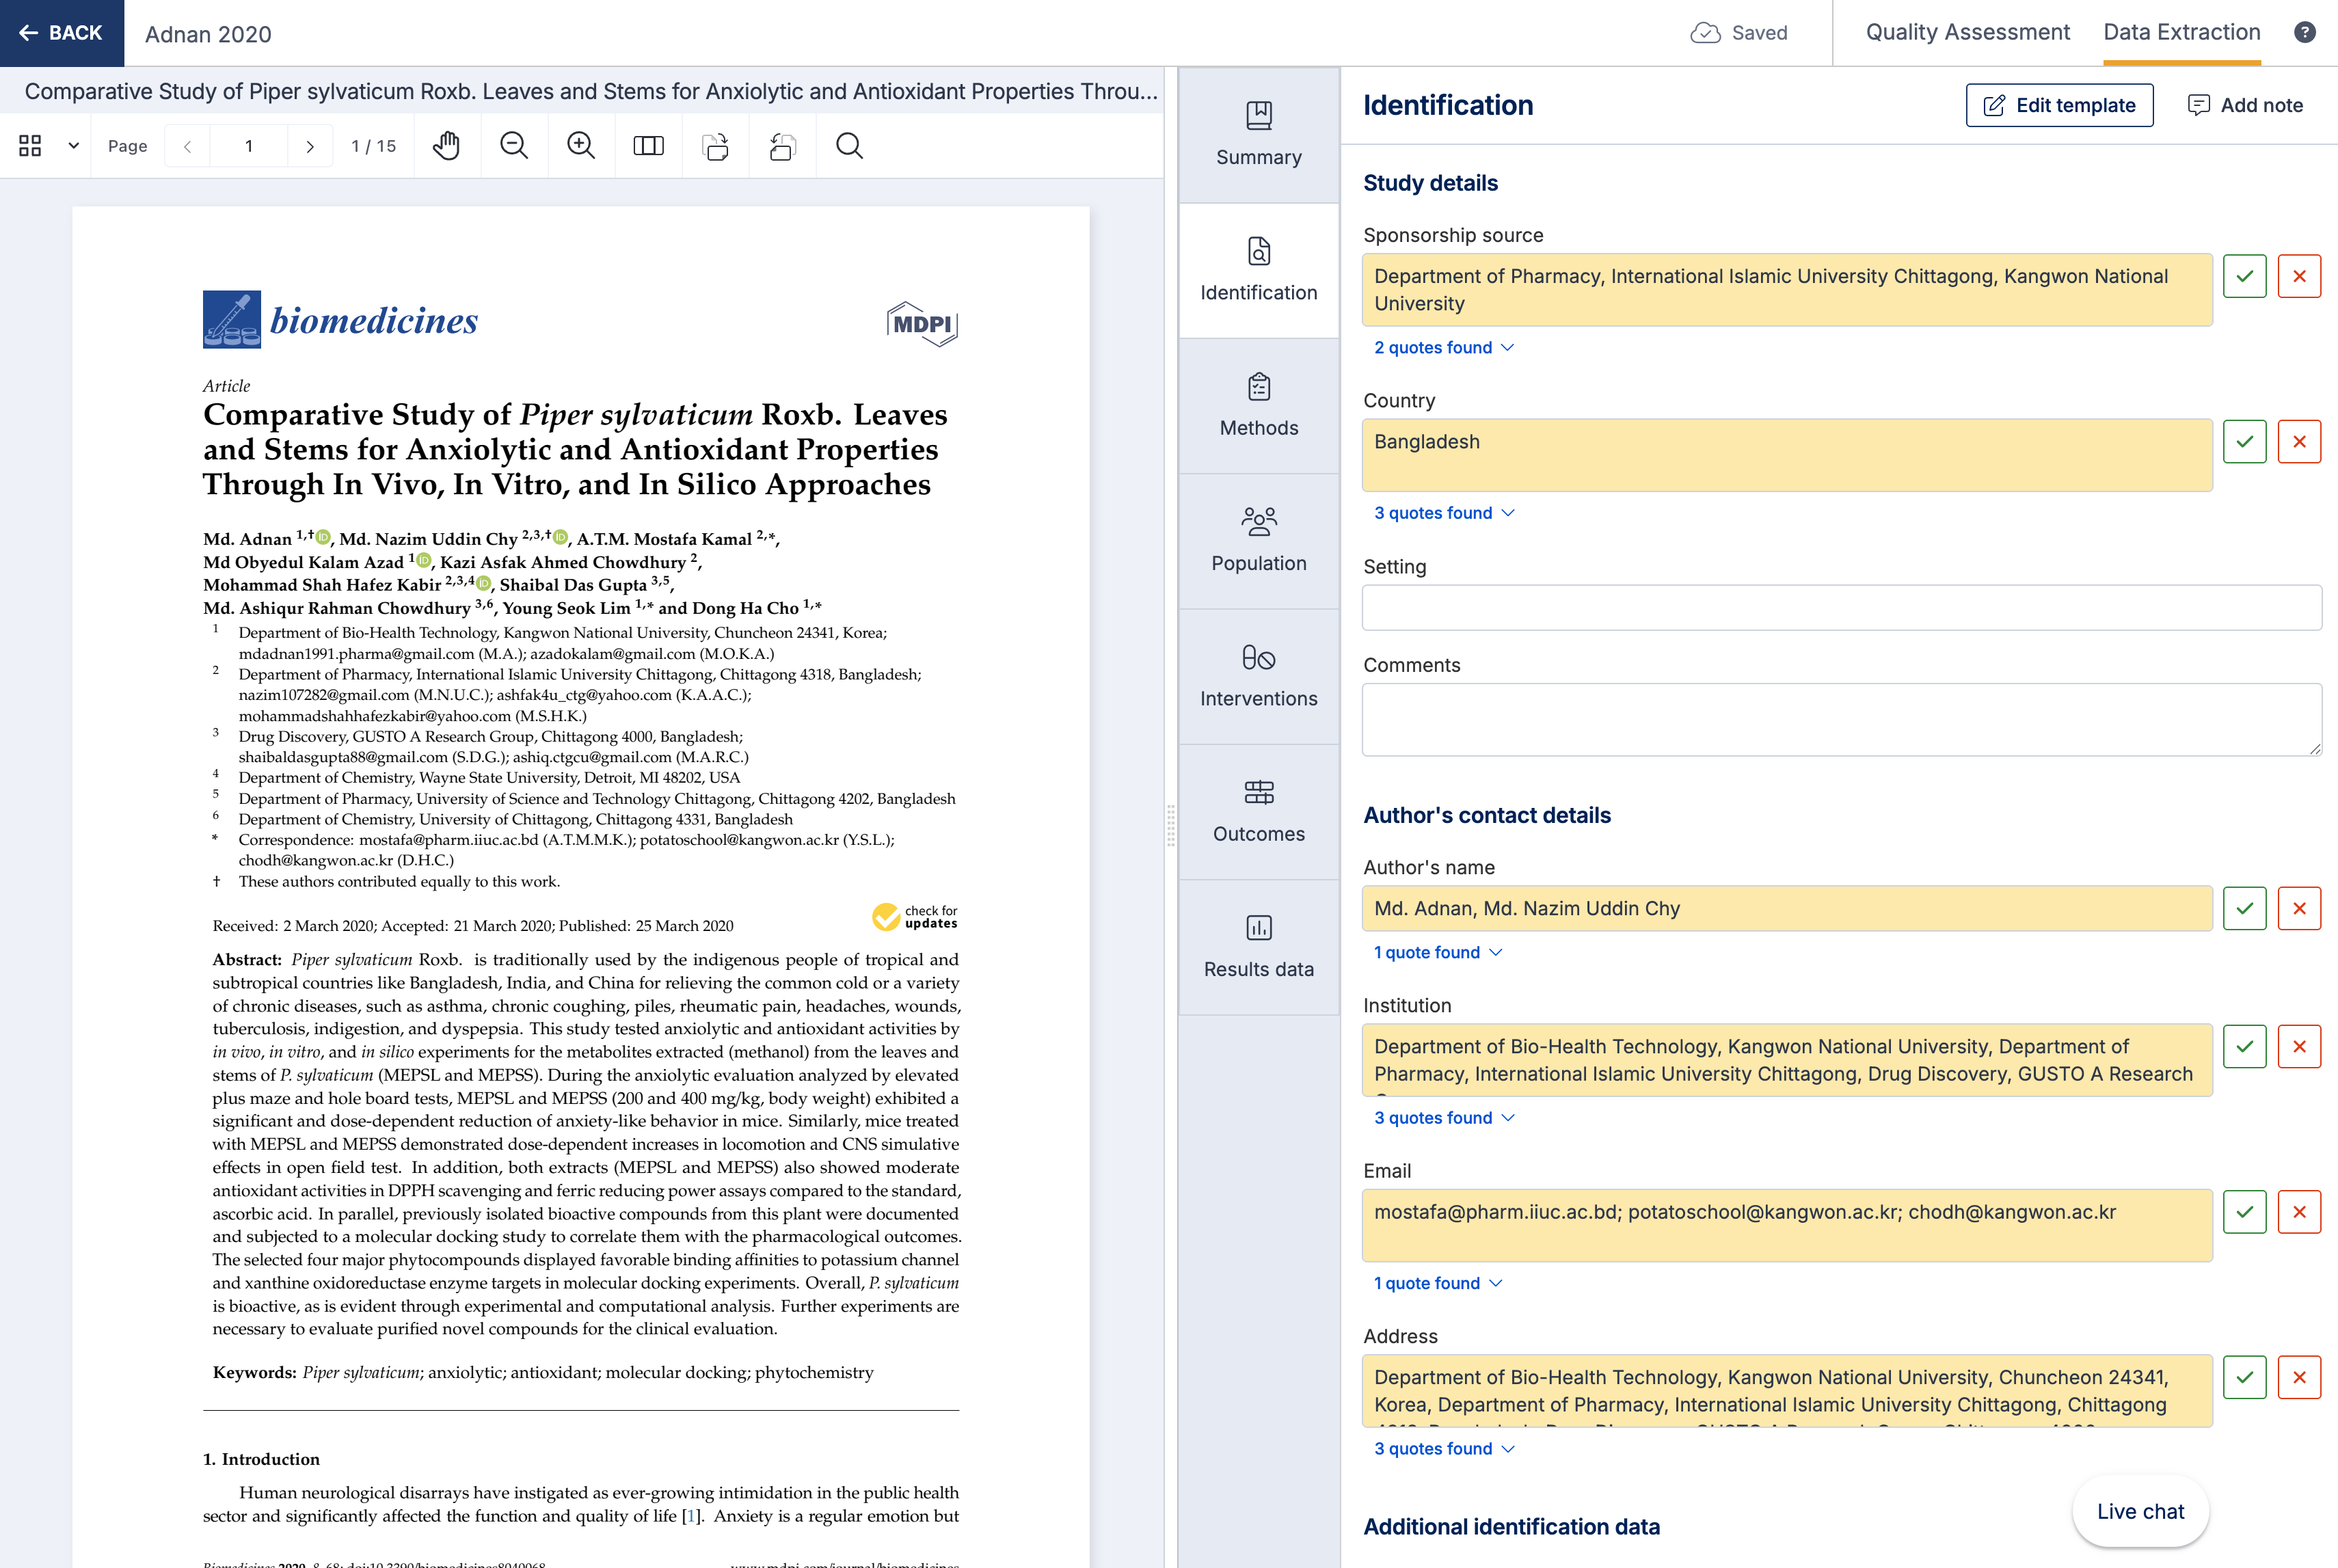Click the Author's name field
Screen dimensions: 2338x1568
(x=1787, y=908)
